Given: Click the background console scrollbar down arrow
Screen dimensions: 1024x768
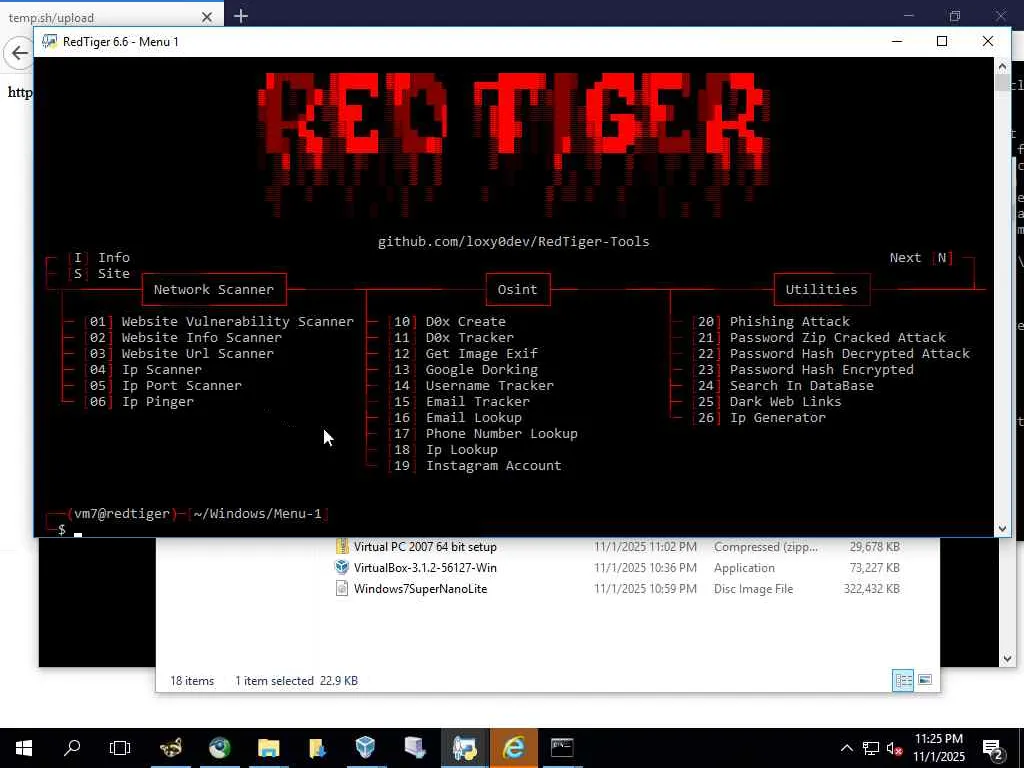Looking at the screenshot, I should (1007, 658).
